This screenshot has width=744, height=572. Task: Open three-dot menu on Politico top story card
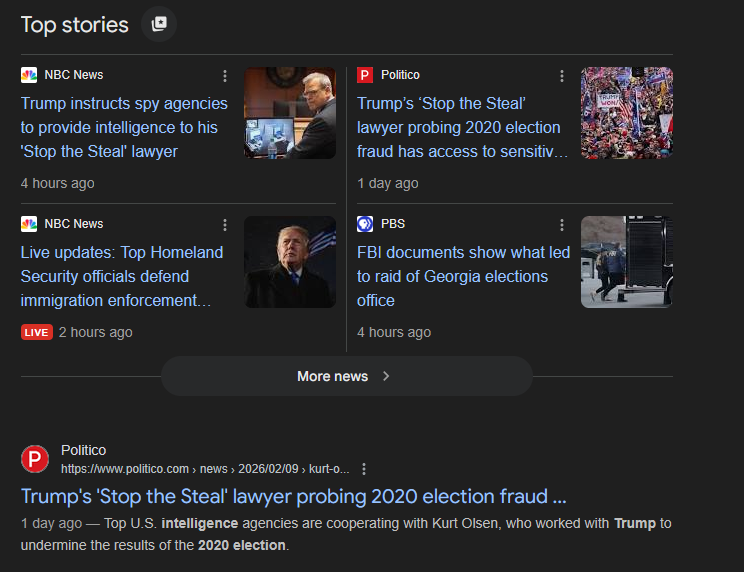tap(562, 76)
